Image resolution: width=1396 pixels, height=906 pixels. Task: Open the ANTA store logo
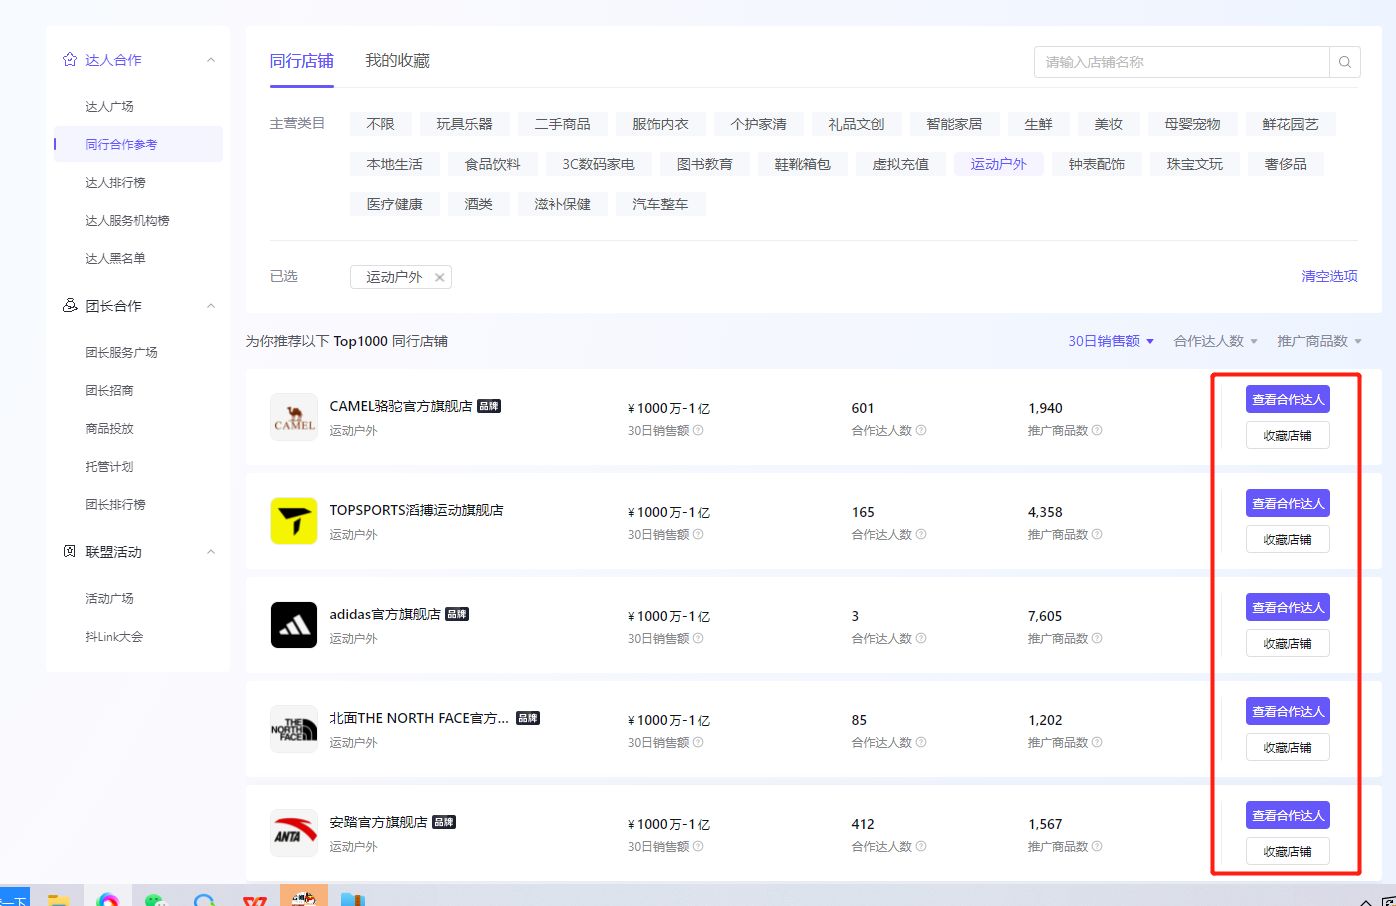(x=294, y=833)
